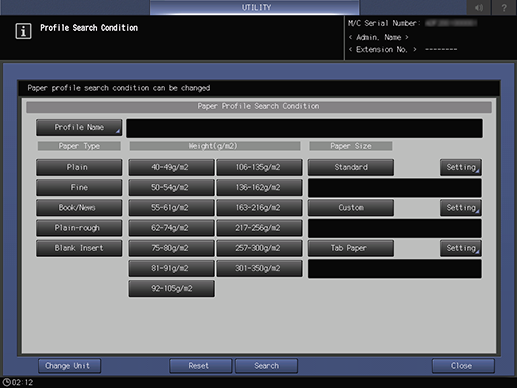Screen dimensions: 517x388
Task: Select weight 40-49g/m2
Action: pos(171,167)
